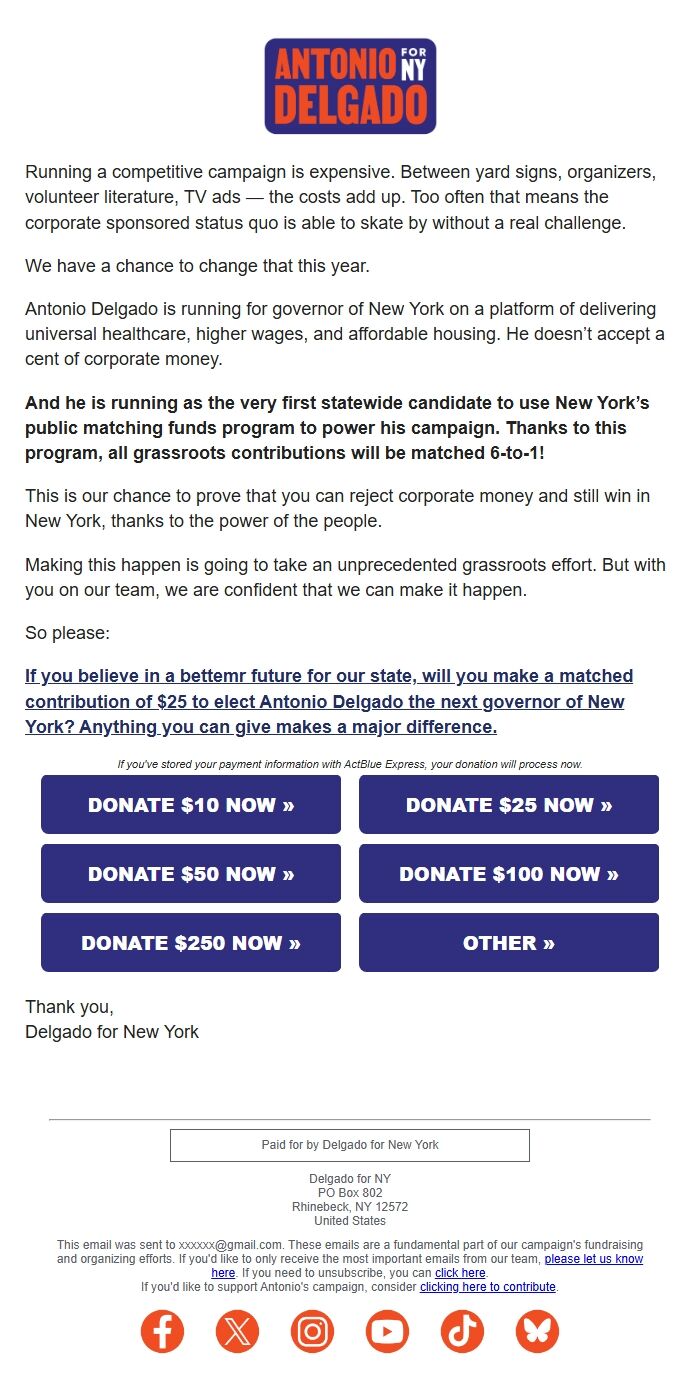Open the 'clicking here to contribute' link
Viewport: 700px width, 1385px height.
[487, 1287]
